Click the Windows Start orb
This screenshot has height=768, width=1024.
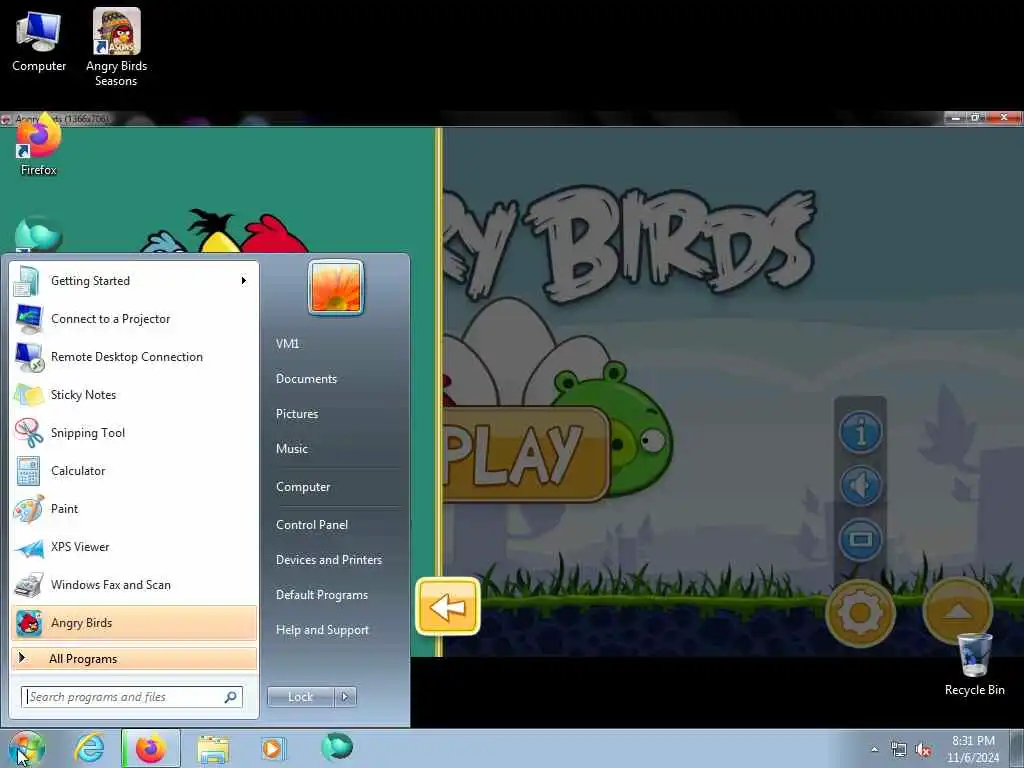[x=26, y=748]
